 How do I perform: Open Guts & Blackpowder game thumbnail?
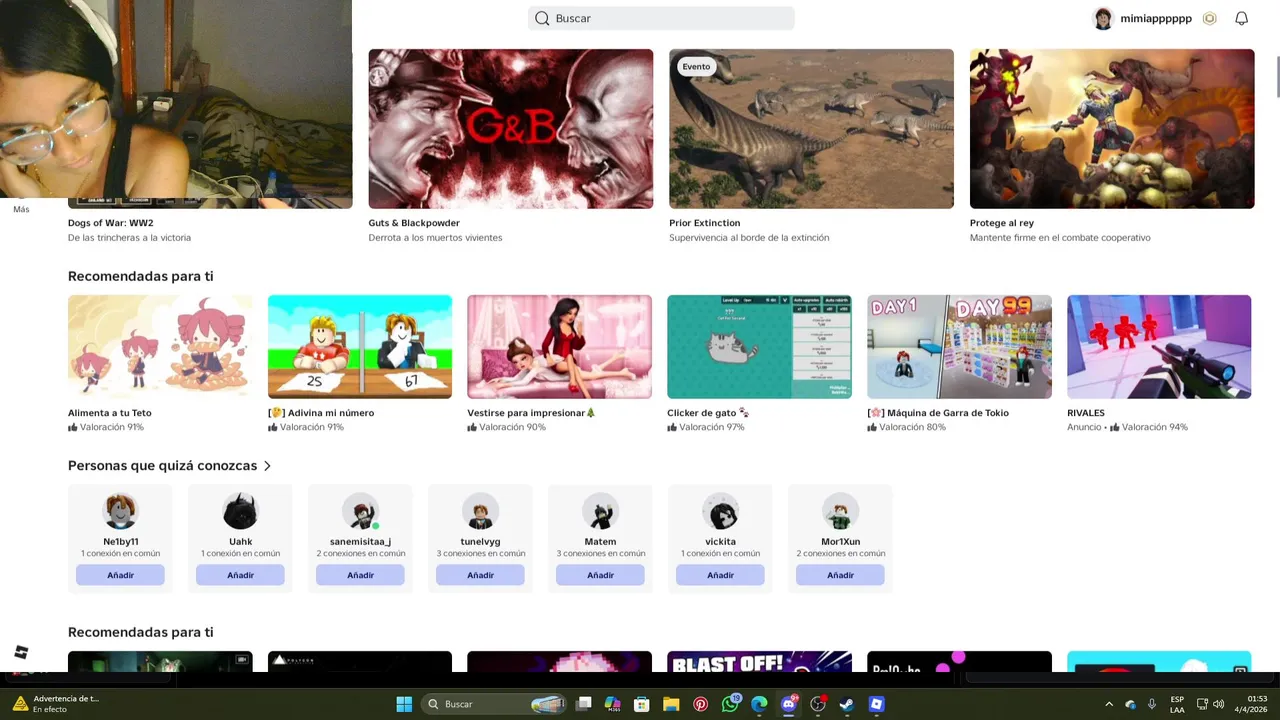[x=511, y=129]
